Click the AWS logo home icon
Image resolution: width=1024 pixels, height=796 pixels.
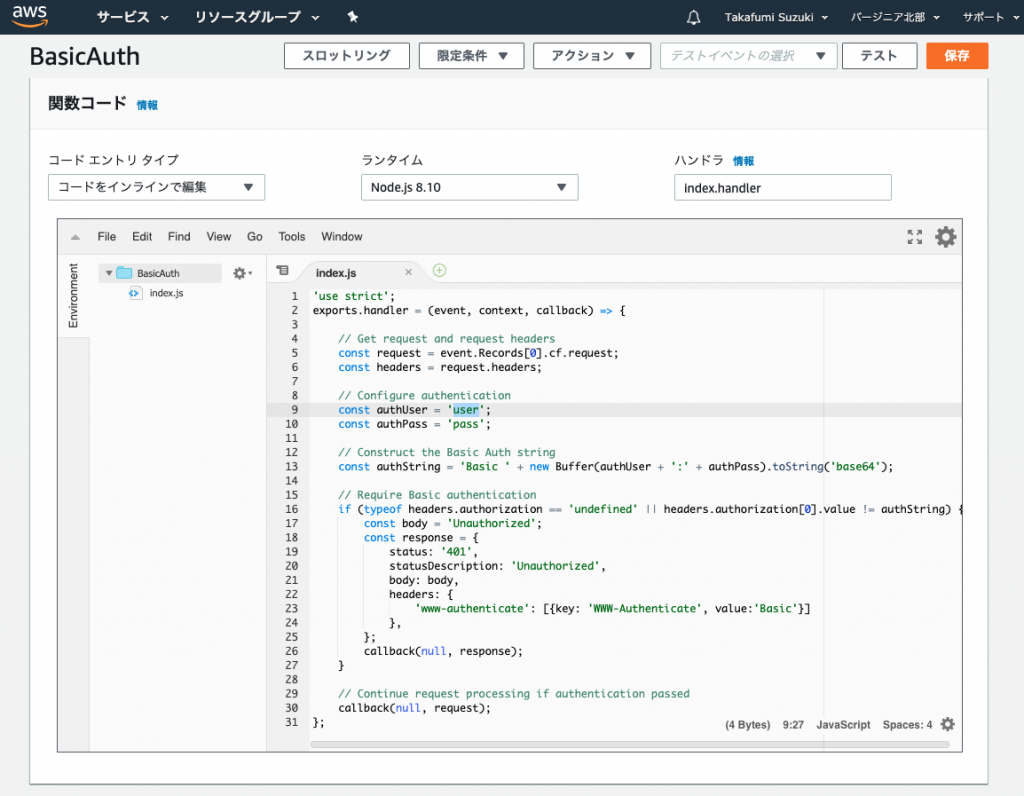pyautogui.click(x=29, y=17)
